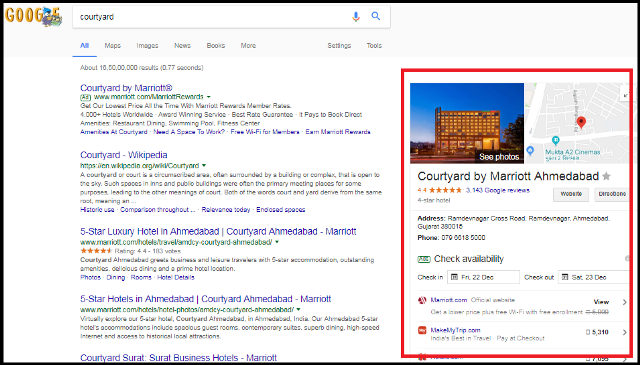Image resolution: width=640 pixels, height=365 pixels.
Task: Open search Settings
Action: 339,45
